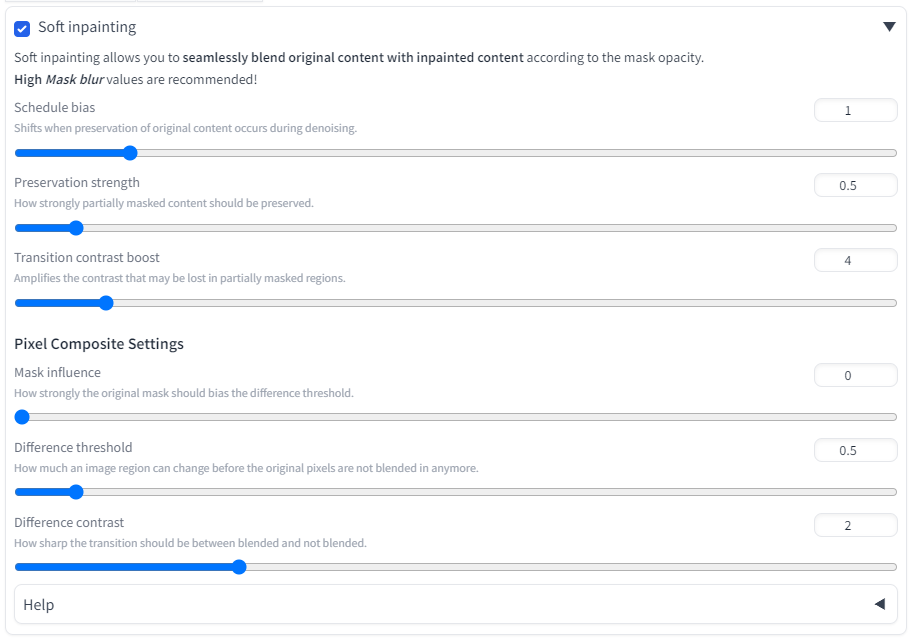Open the Help accordion label
The image size is (912, 638).
coord(39,605)
